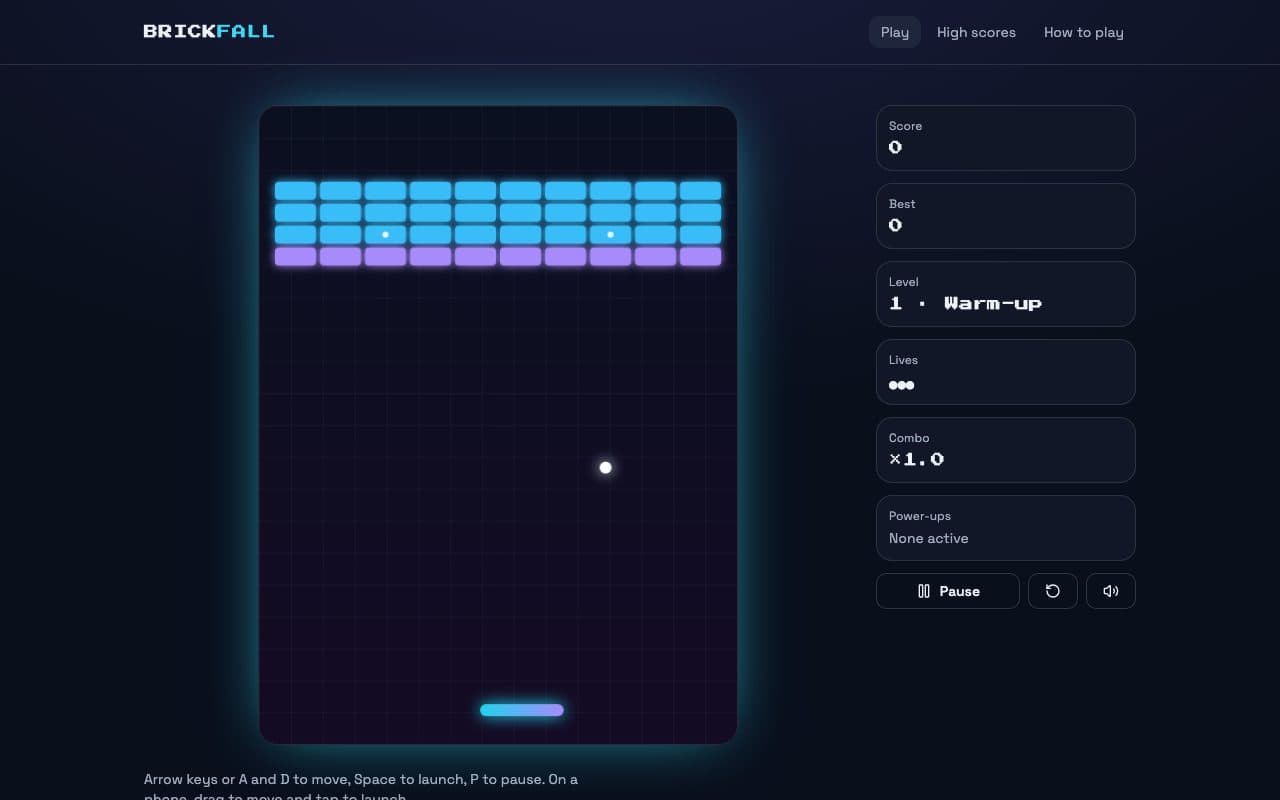Click the "None active" power-ups text
The image size is (1280, 800).
tap(929, 538)
